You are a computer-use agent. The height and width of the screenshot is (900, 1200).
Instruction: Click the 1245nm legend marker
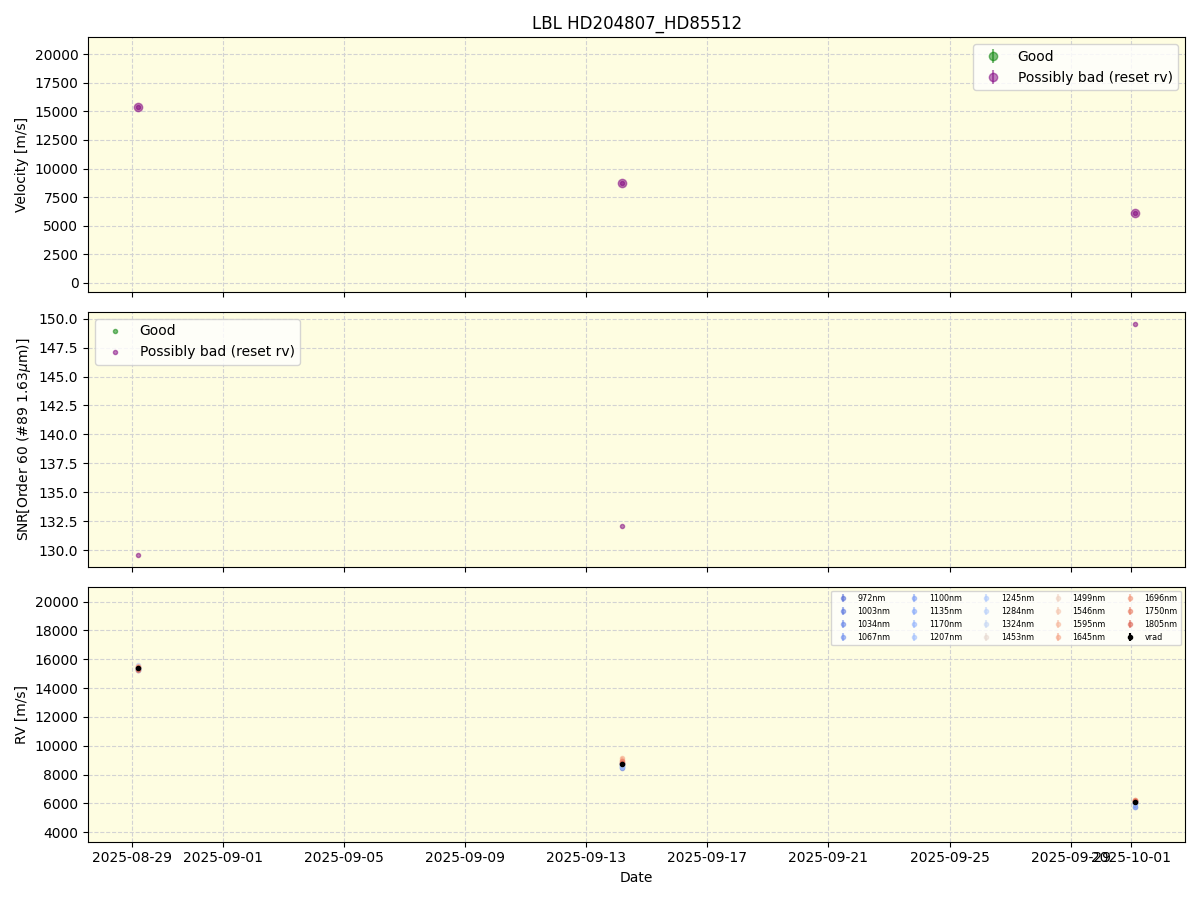point(986,598)
